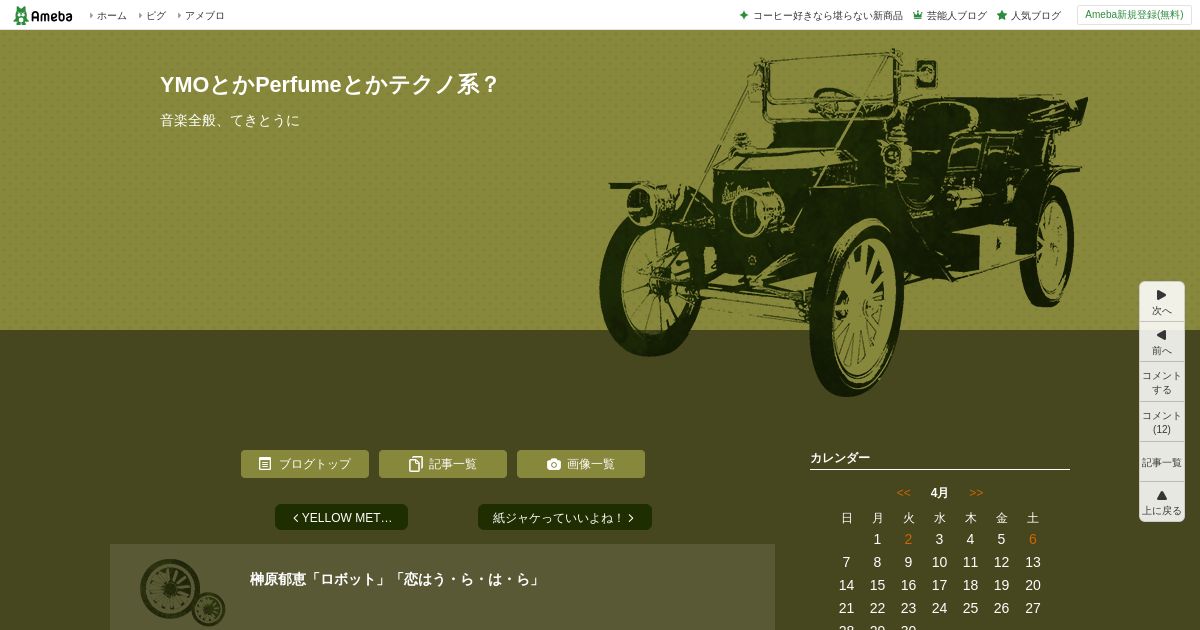Image resolution: width=1200 pixels, height=630 pixels.
Task: Click calendar date 14
Action: click(x=846, y=585)
